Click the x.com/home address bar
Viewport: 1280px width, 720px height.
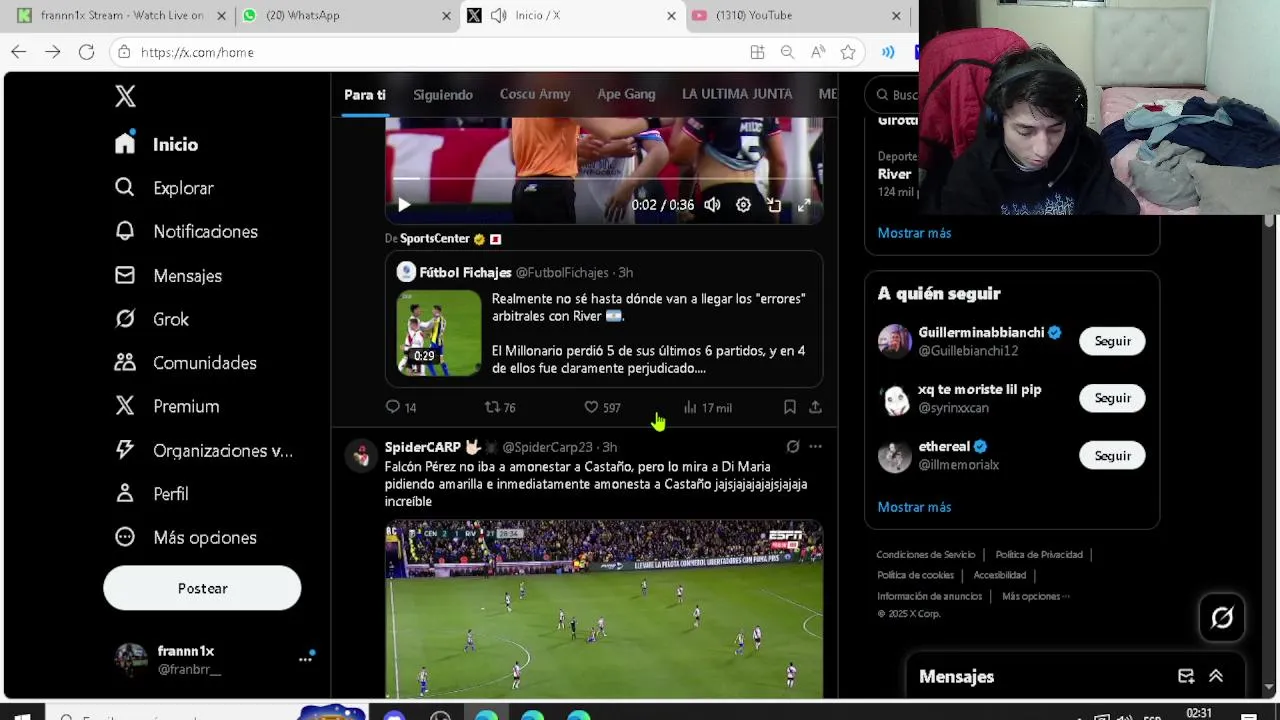tap(430, 52)
